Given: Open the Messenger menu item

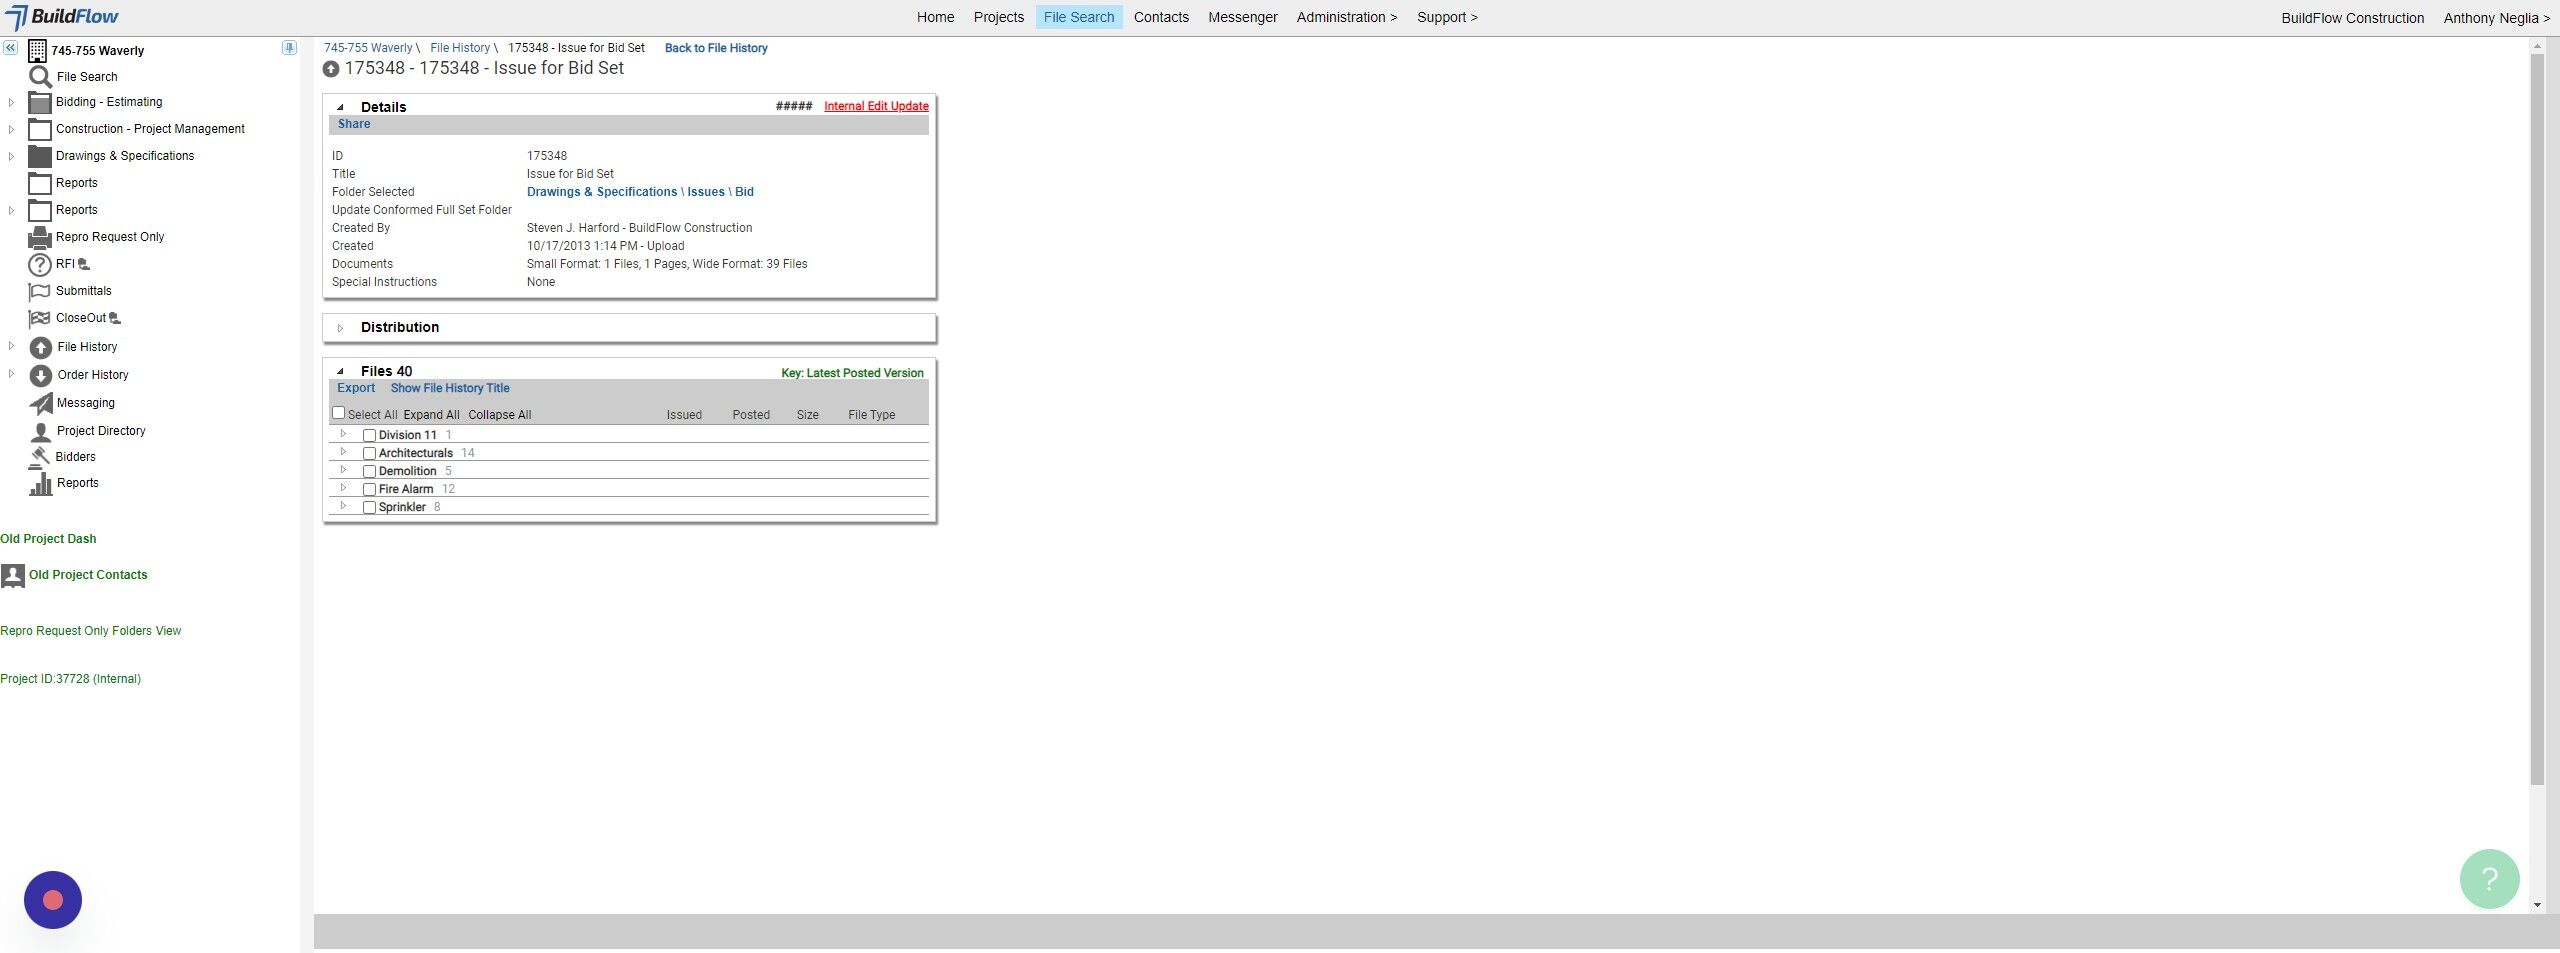Looking at the screenshot, I should pos(1242,17).
